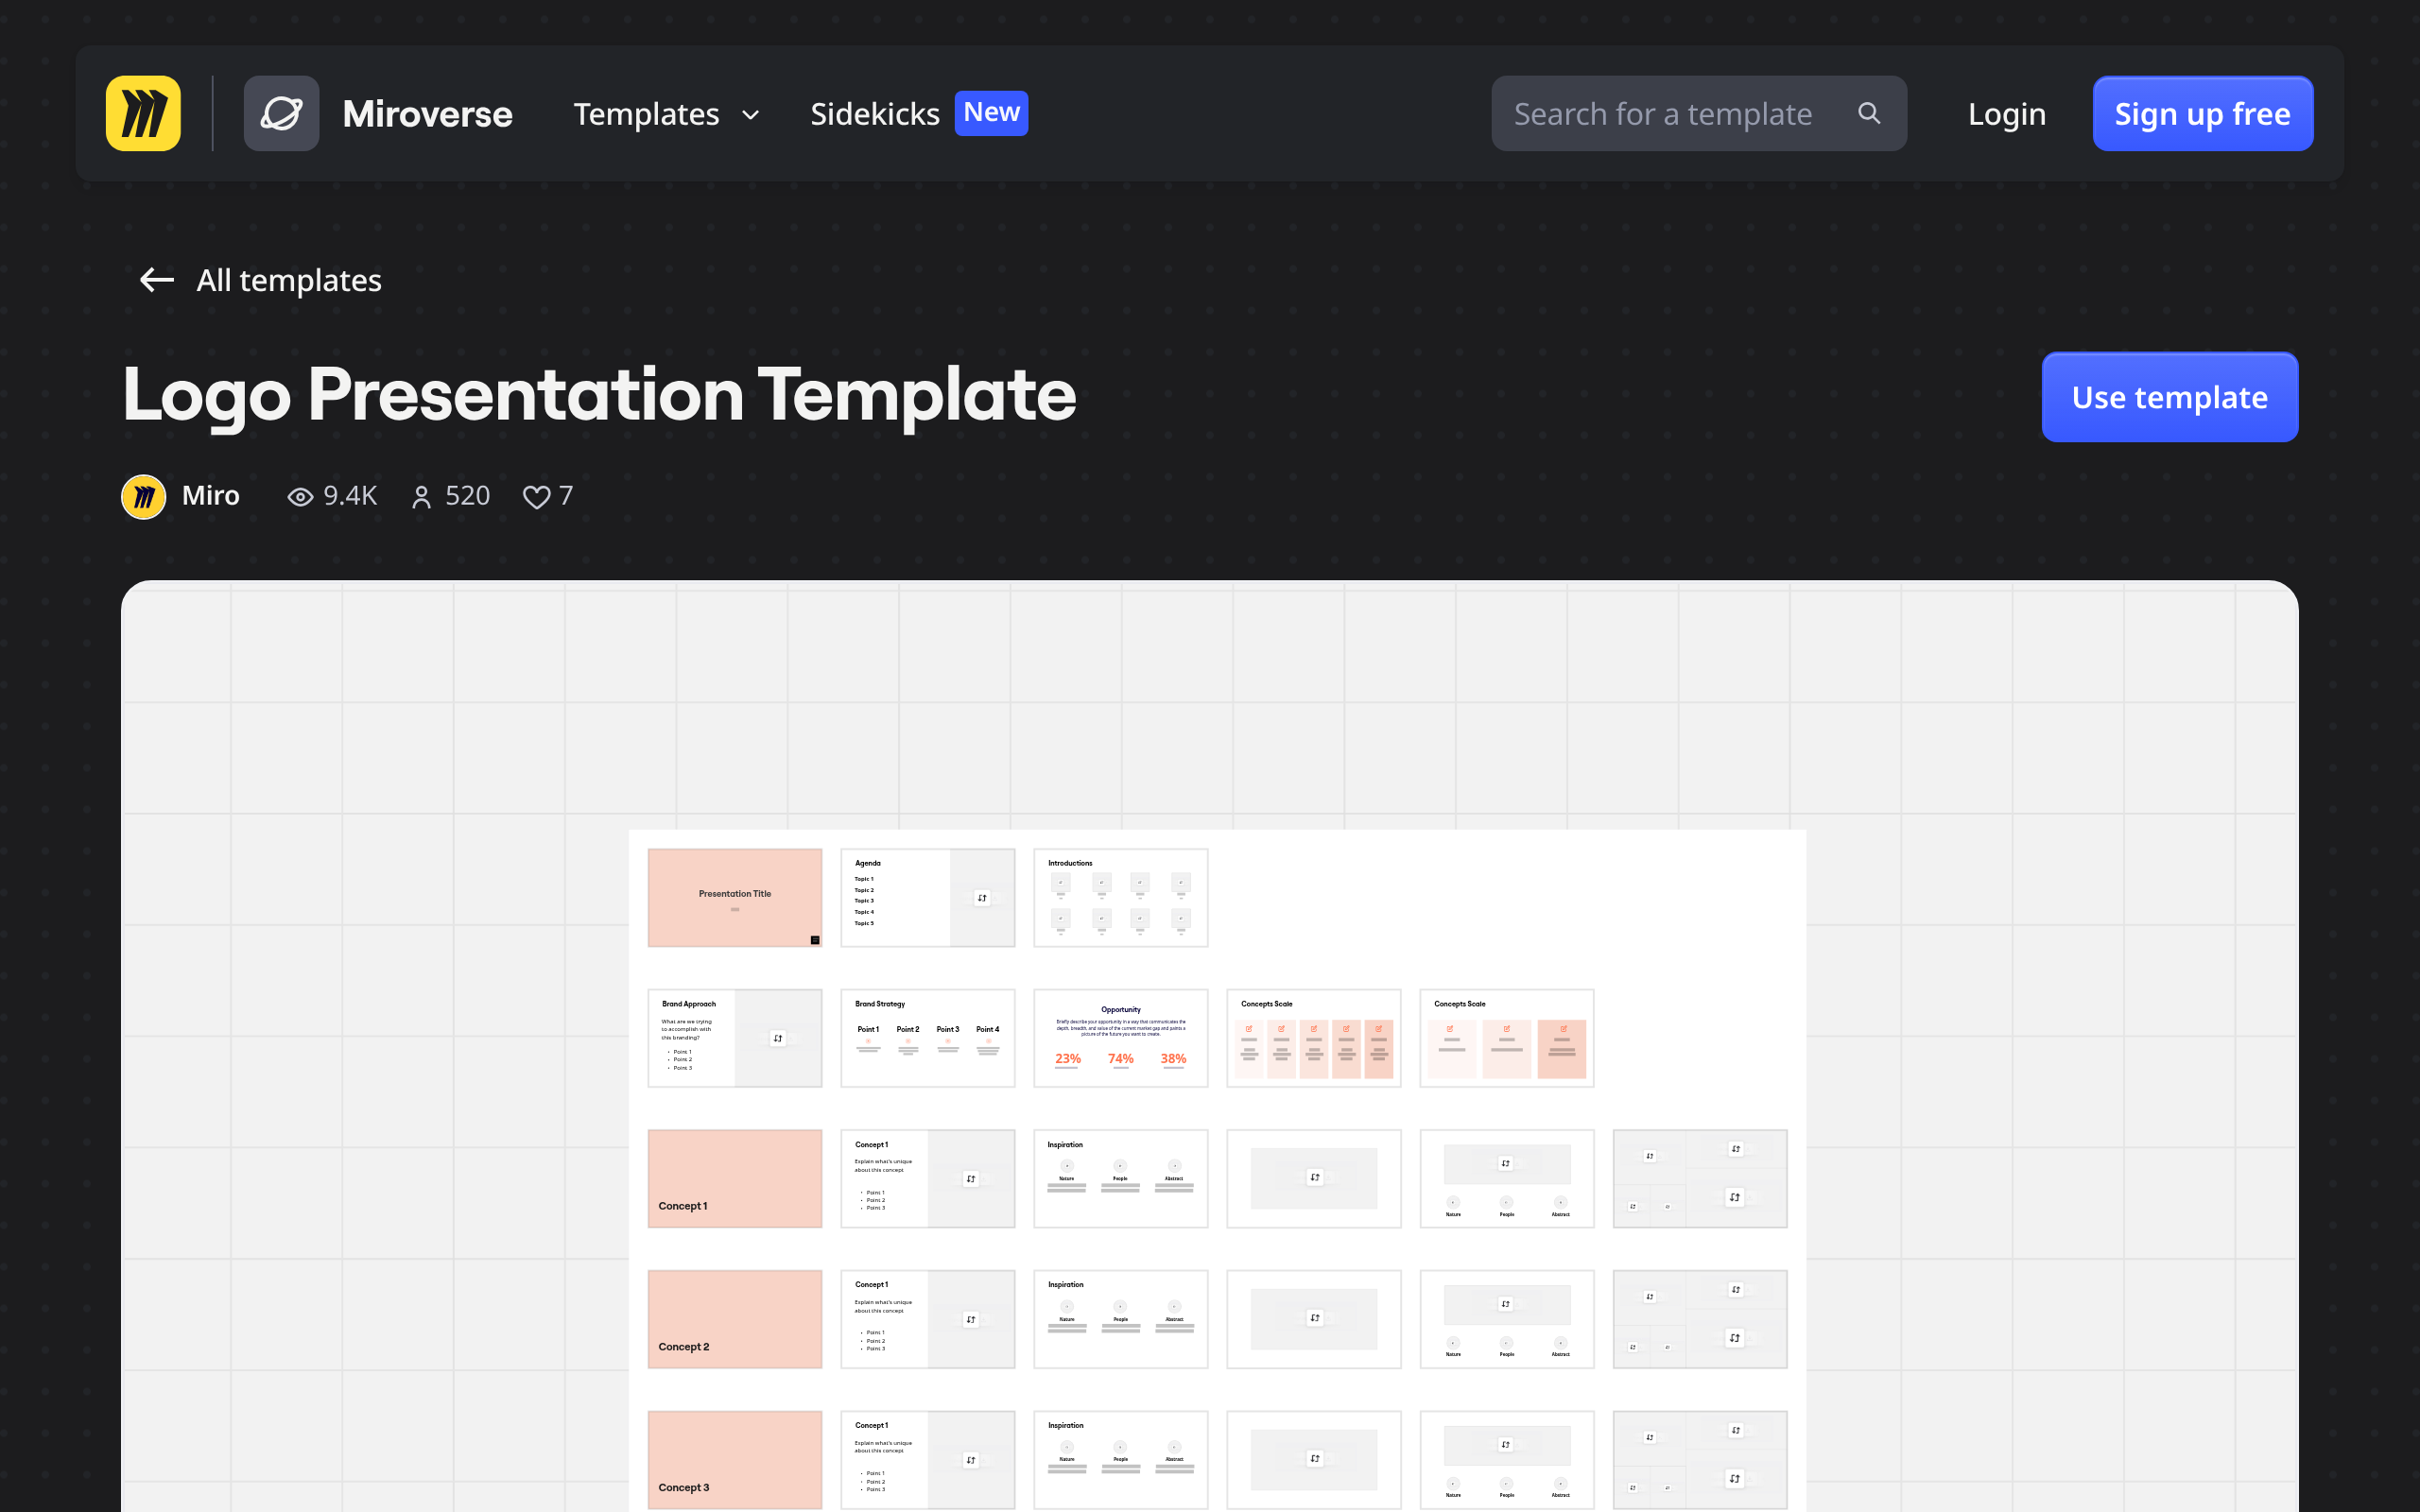Select the Agenda slide thumbnail

pos(928,897)
